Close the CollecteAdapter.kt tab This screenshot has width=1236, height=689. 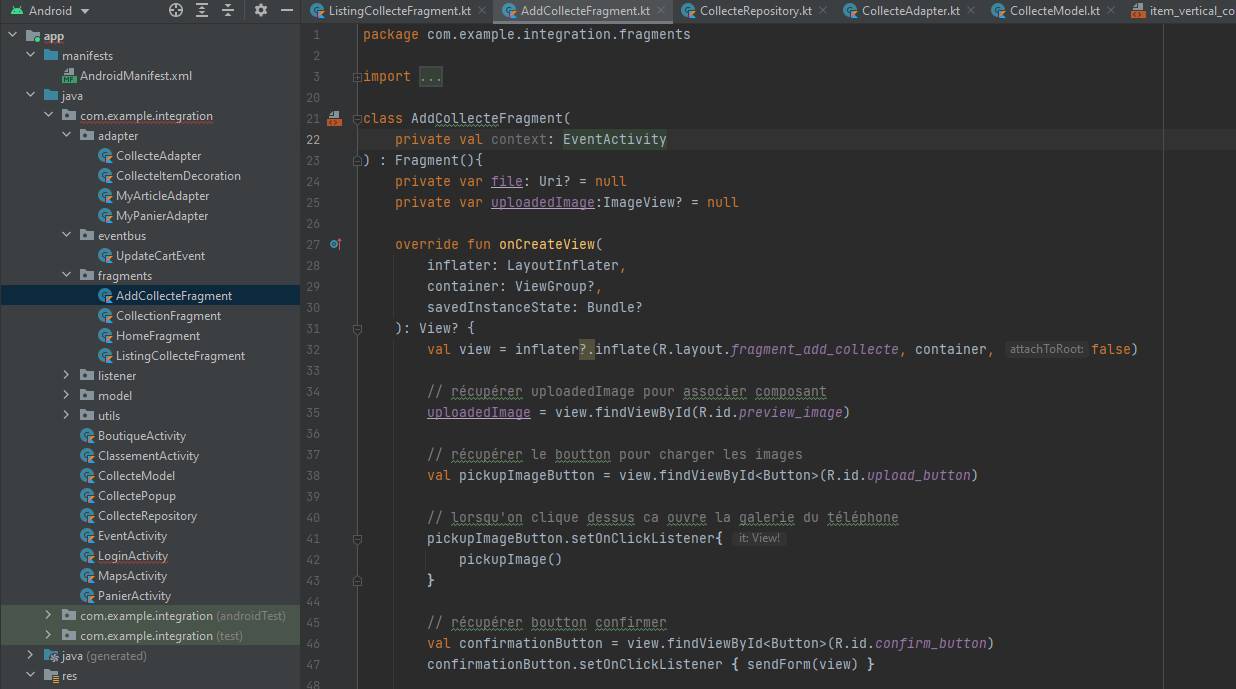pos(973,11)
